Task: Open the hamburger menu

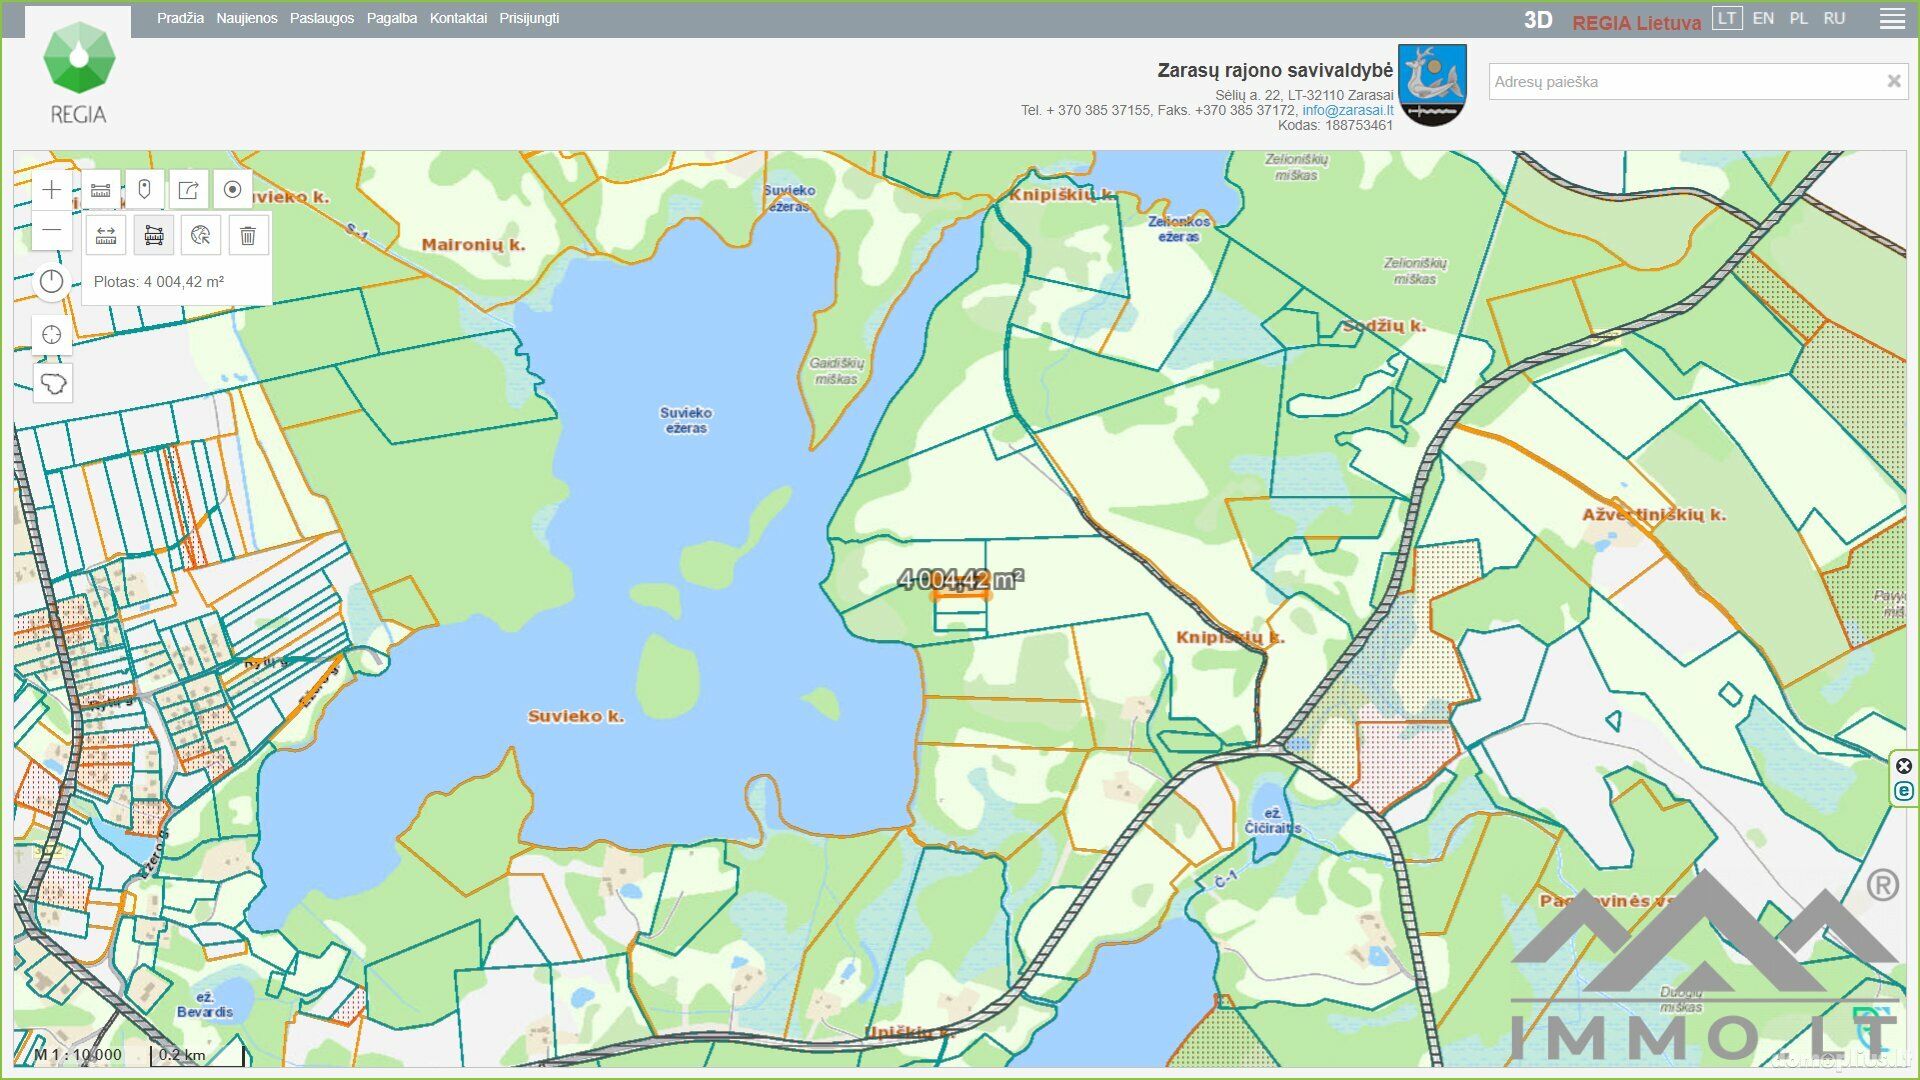Action: click(x=1892, y=19)
